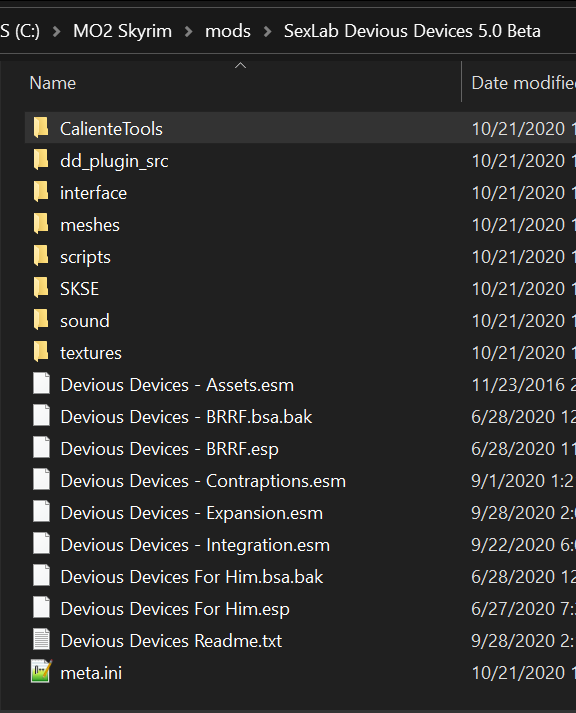
Task: Select the interface folder icon
Action: (x=41, y=192)
